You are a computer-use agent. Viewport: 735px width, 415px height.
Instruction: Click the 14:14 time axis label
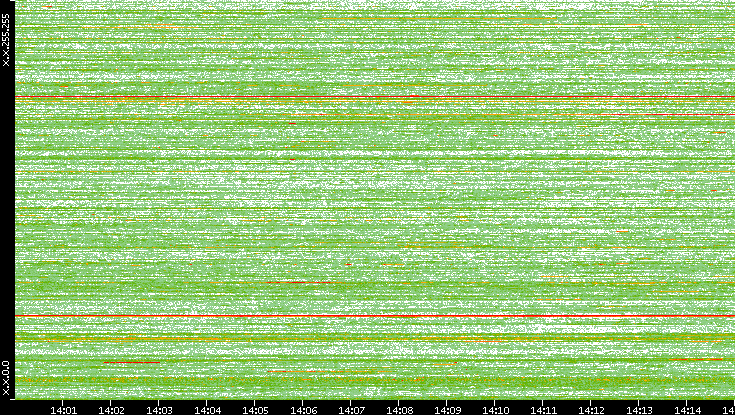tap(688, 410)
